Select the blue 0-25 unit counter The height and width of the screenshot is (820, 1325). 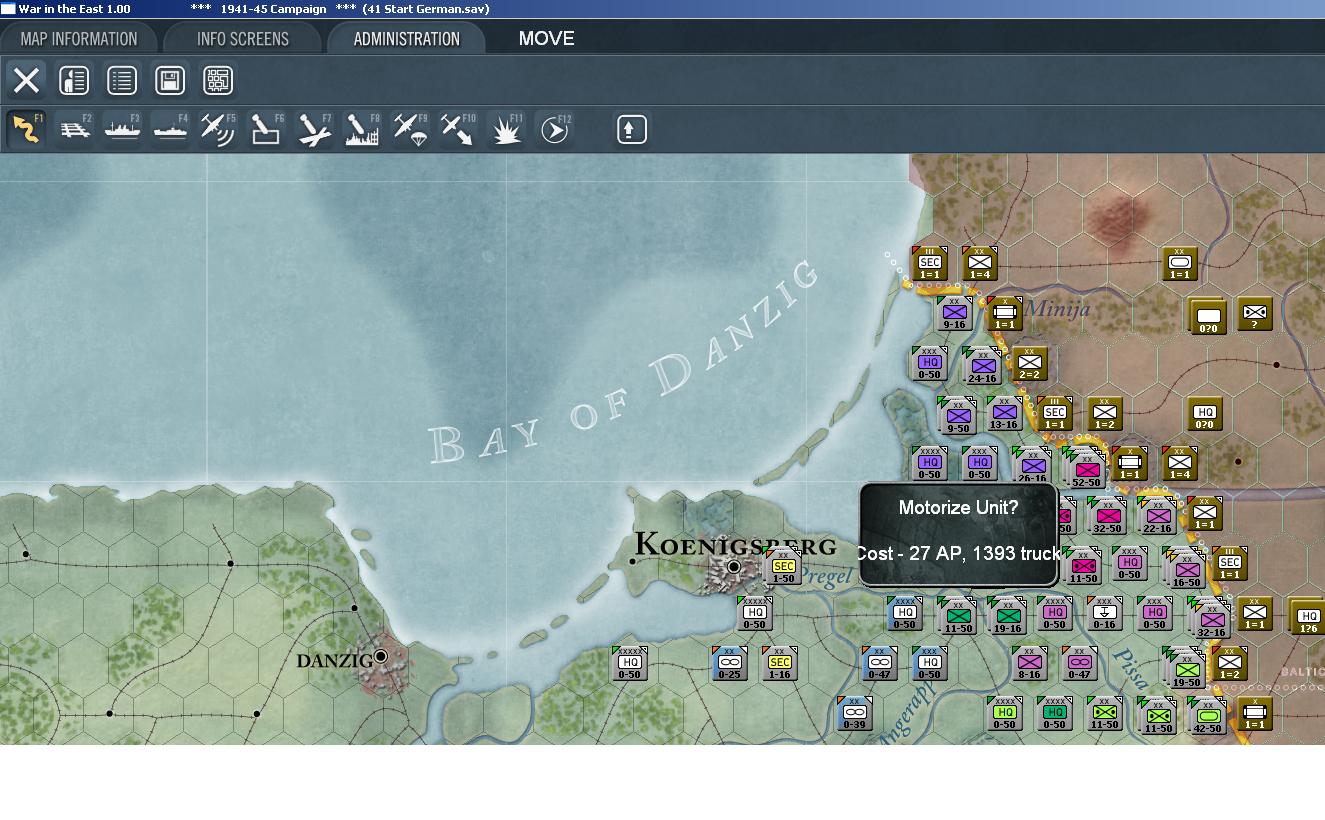[730, 664]
